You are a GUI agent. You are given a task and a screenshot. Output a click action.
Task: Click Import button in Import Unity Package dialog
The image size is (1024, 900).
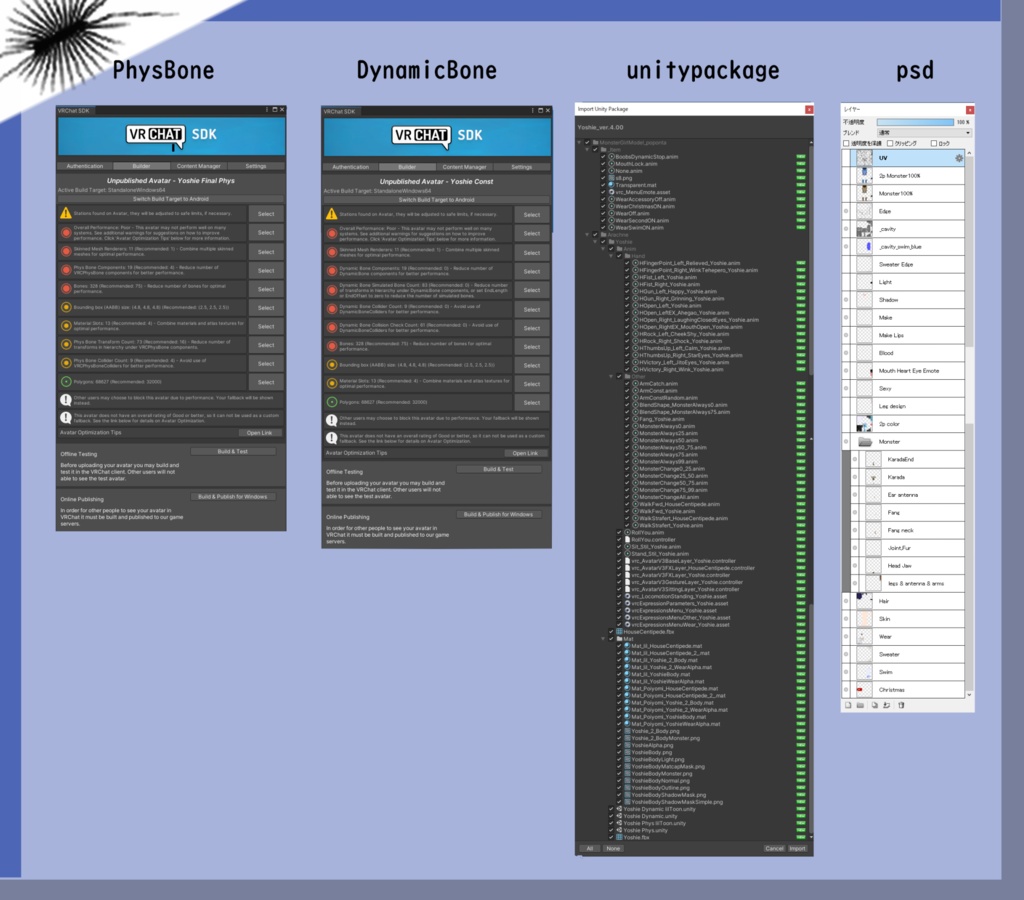[x=797, y=848]
